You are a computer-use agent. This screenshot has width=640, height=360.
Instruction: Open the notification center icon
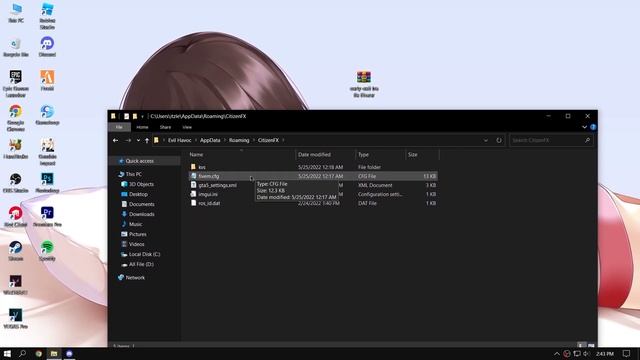tap(627, 353)
